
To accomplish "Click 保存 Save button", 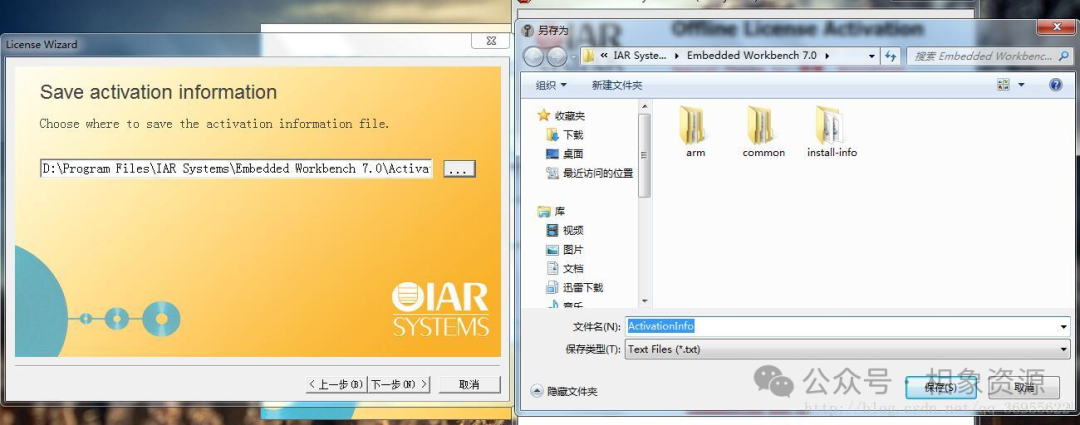I will point(941,388).
